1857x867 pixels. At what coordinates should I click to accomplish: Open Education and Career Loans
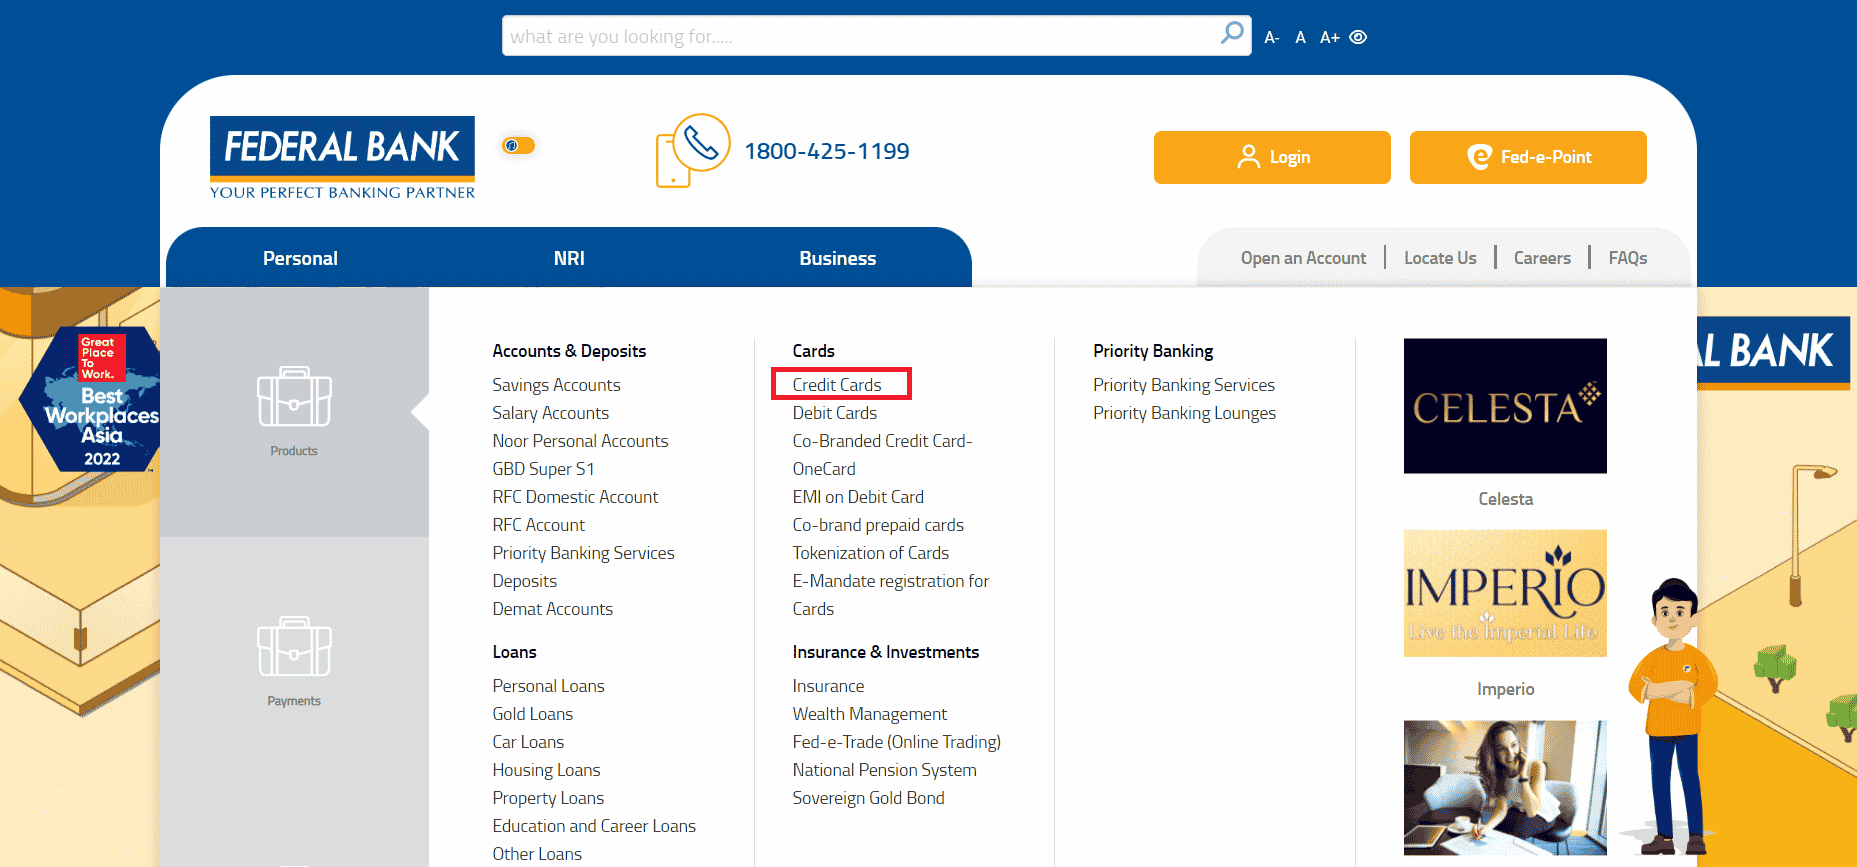594,826
